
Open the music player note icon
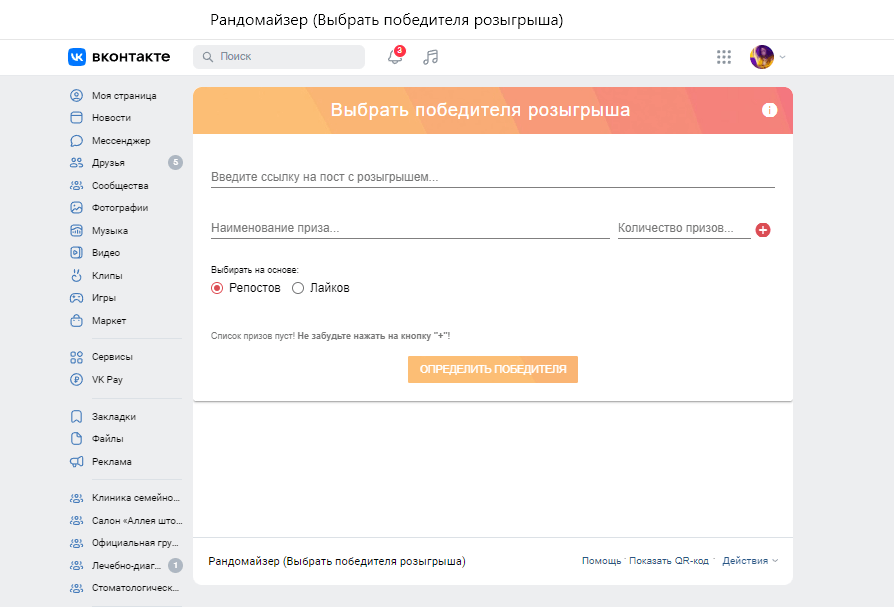[430, 57]
